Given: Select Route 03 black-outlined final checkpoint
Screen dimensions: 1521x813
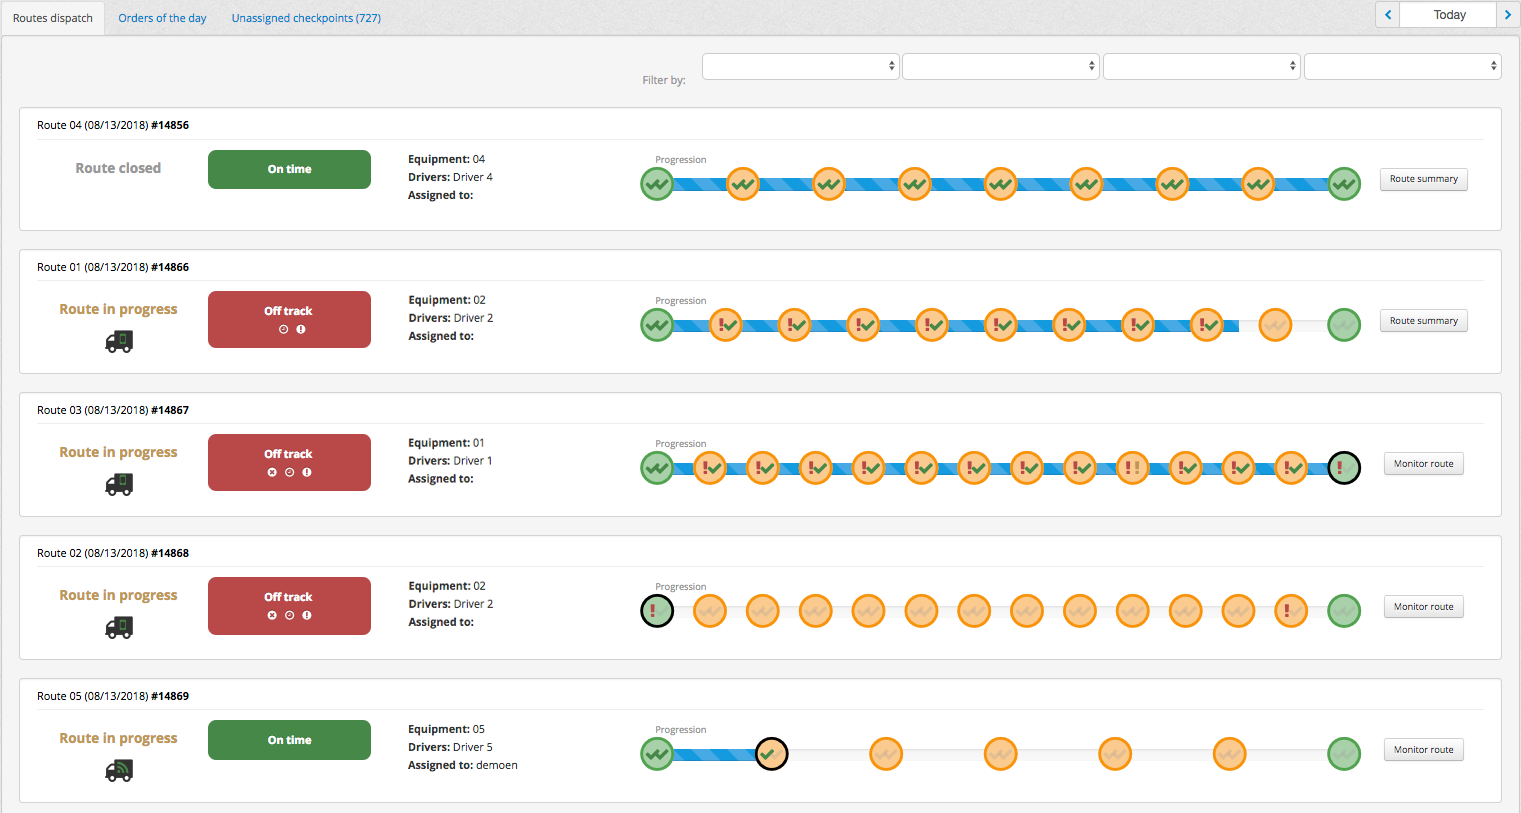Looking at the screenshot, I should (x=1344, y=468).
